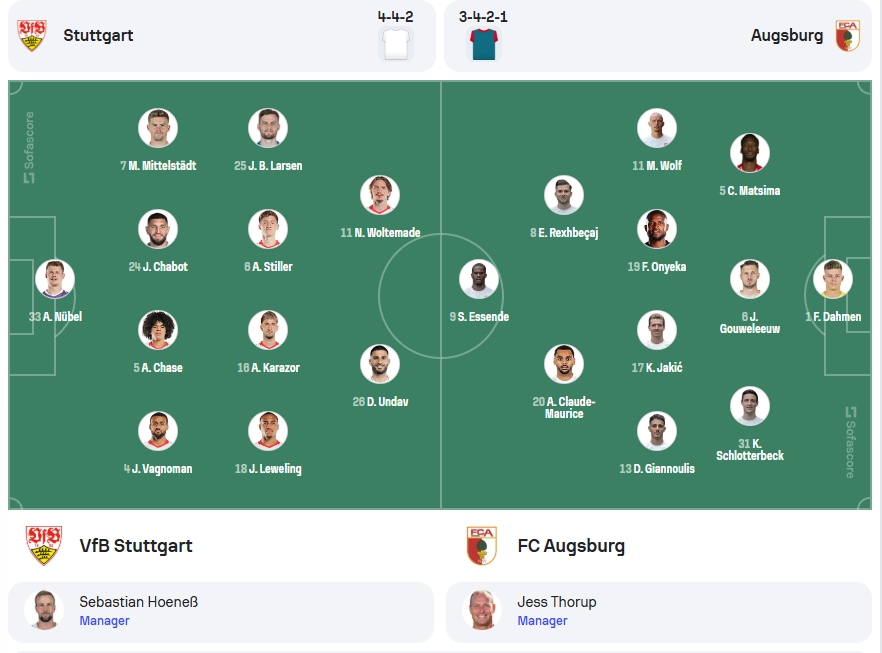Click A. Stiller's player avatar

(268, 229)
